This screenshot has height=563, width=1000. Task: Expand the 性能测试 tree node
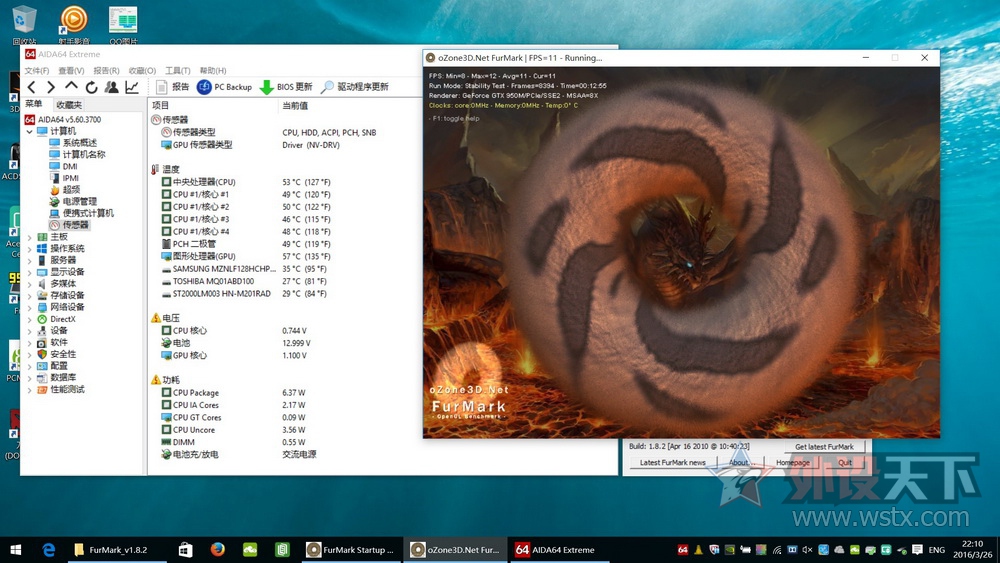(29, 390)
